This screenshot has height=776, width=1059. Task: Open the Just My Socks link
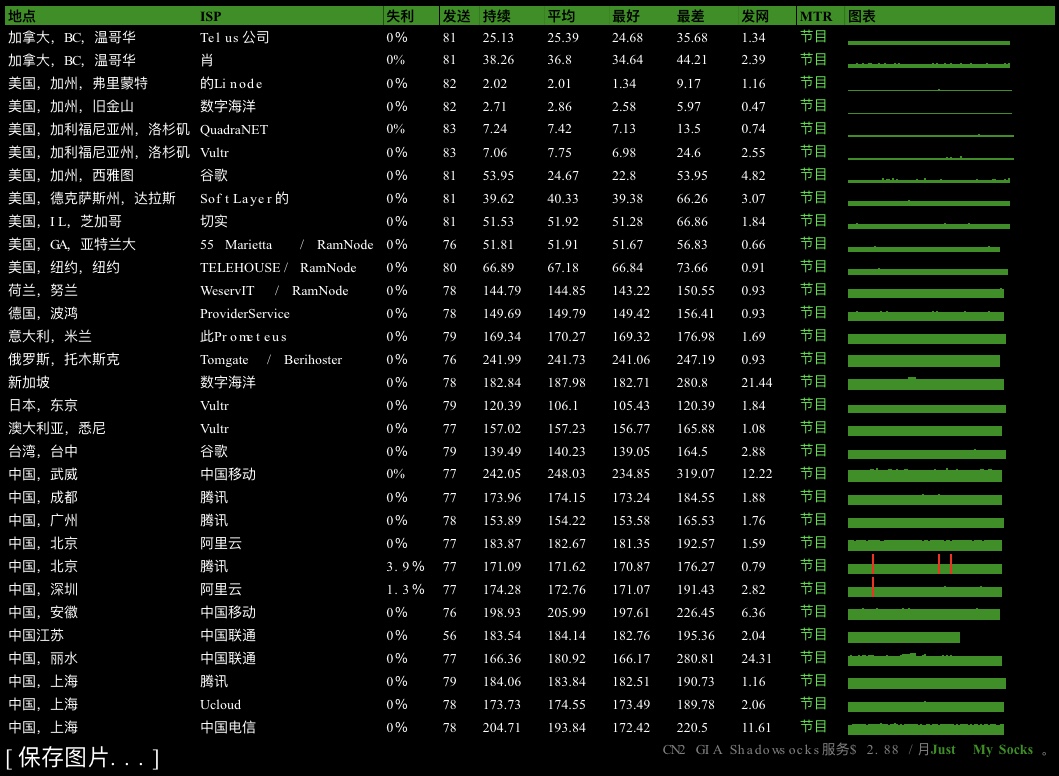tap(982, 750)
